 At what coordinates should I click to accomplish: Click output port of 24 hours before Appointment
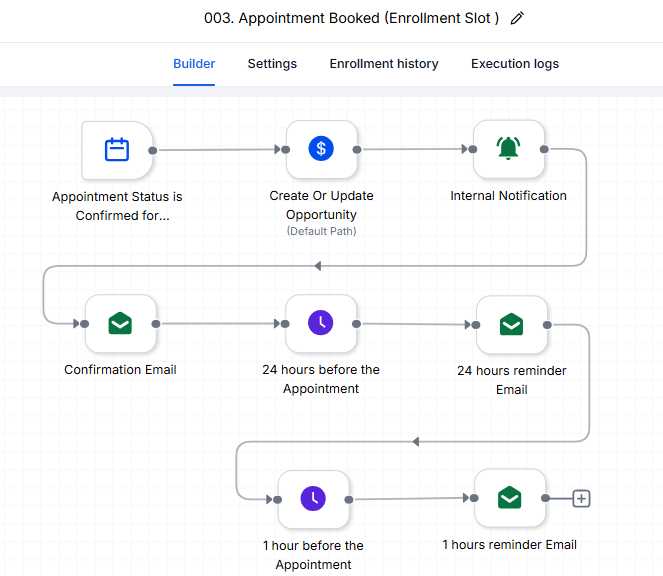356,324
